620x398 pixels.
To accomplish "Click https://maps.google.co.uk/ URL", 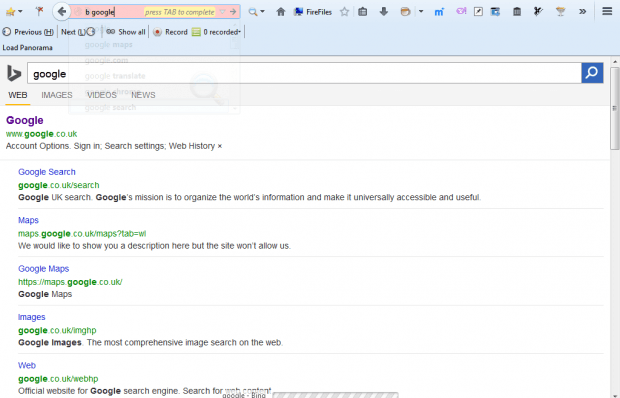I will [x=70, y=282].
